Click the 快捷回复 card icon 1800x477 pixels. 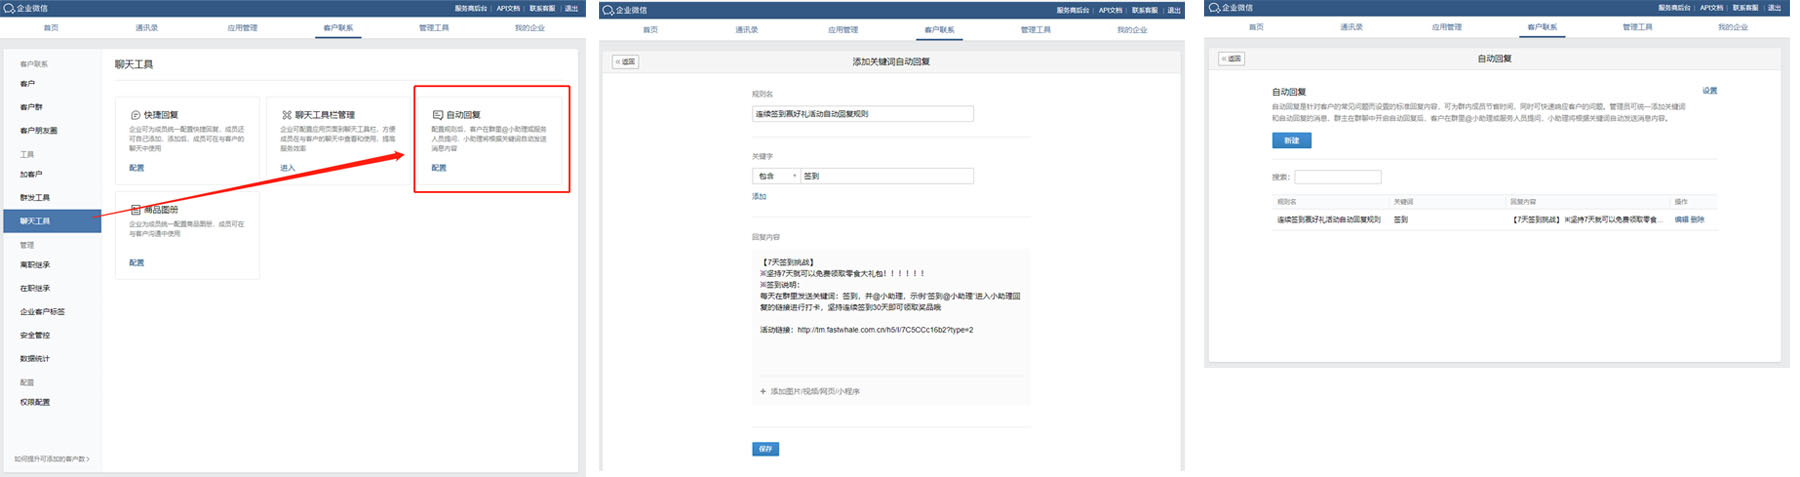coord(135,115)
